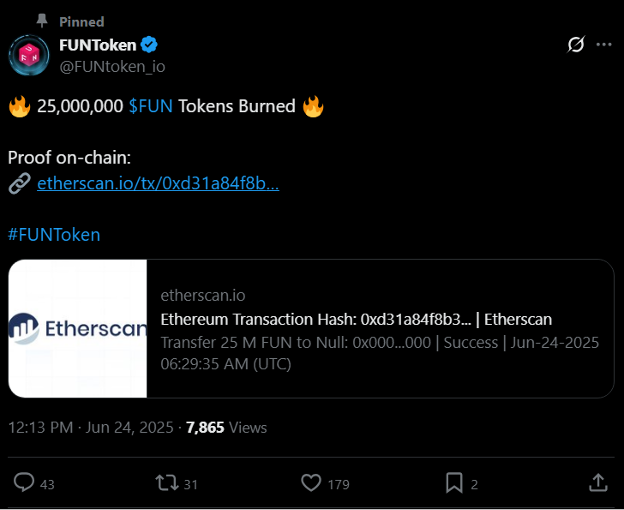Click the blue verified badge
Viewport: 624px width, 510px height.
click(149, 45)
